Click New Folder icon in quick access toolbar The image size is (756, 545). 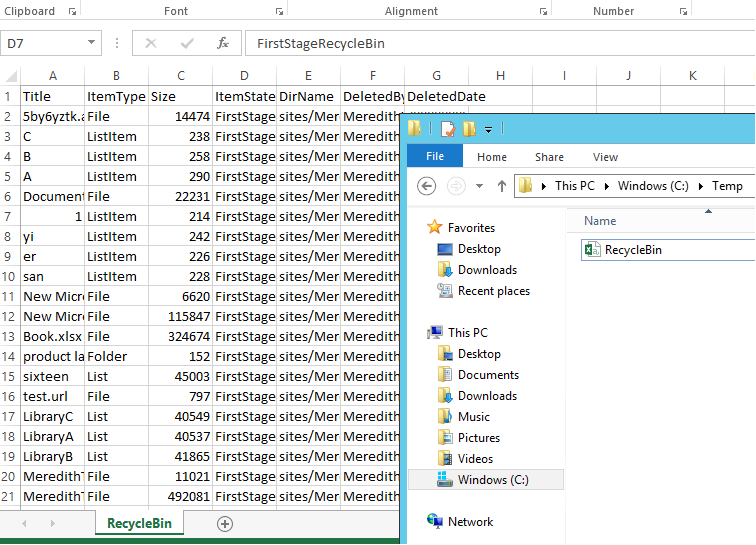point(470,129)
